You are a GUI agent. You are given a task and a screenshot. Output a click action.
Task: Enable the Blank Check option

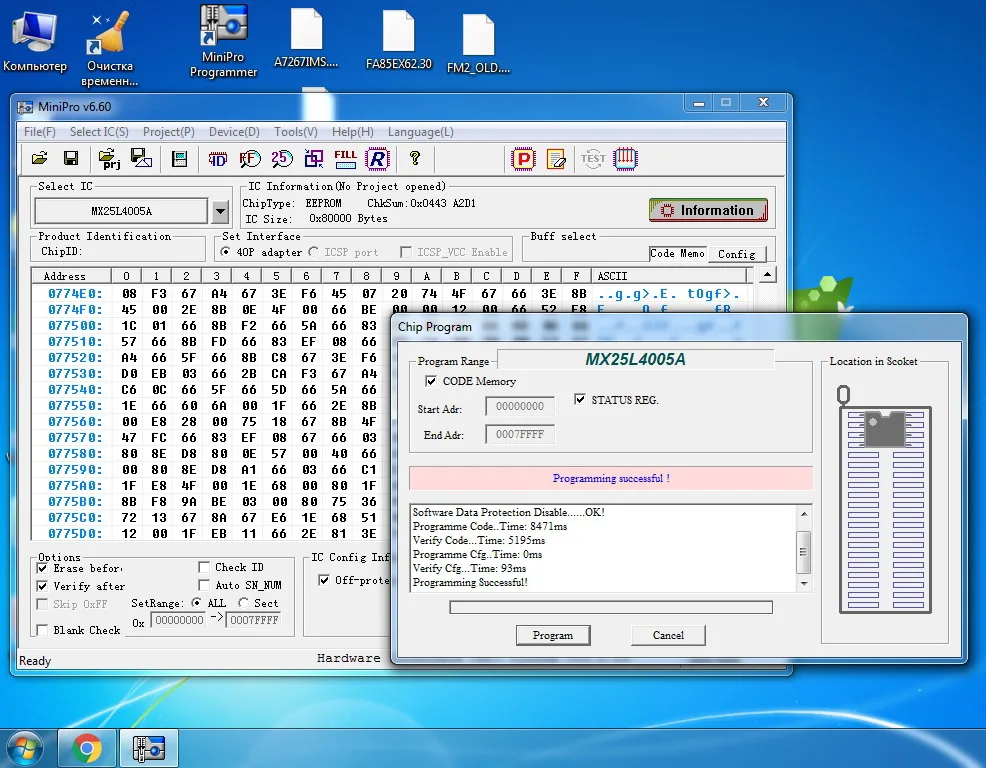[x=43, y=630]
